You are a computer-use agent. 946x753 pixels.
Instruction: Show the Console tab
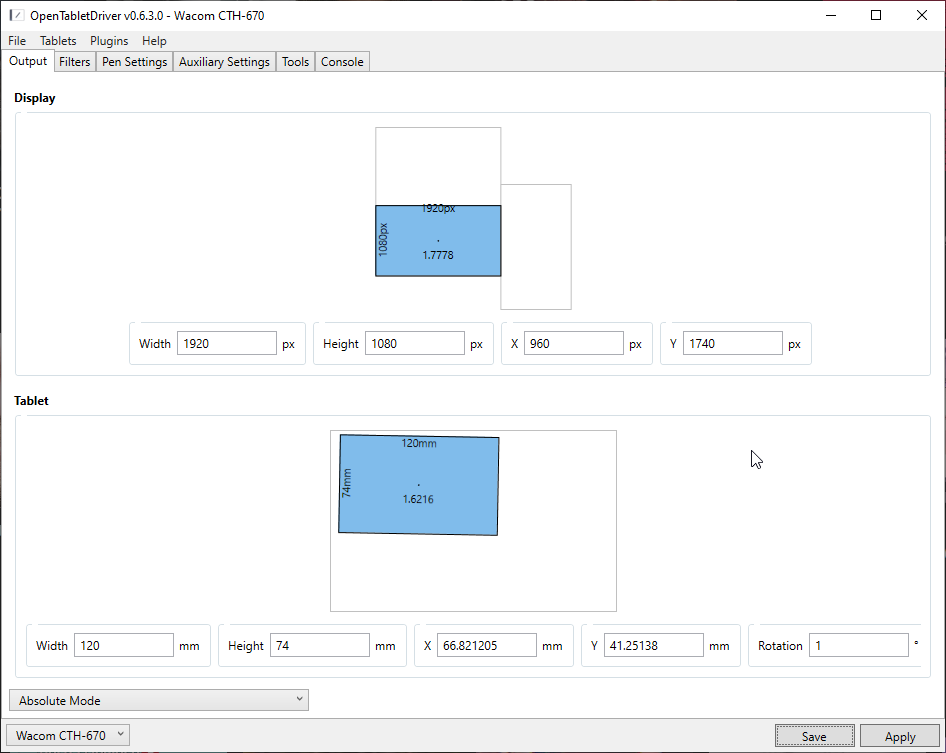(x=342, y=62)
